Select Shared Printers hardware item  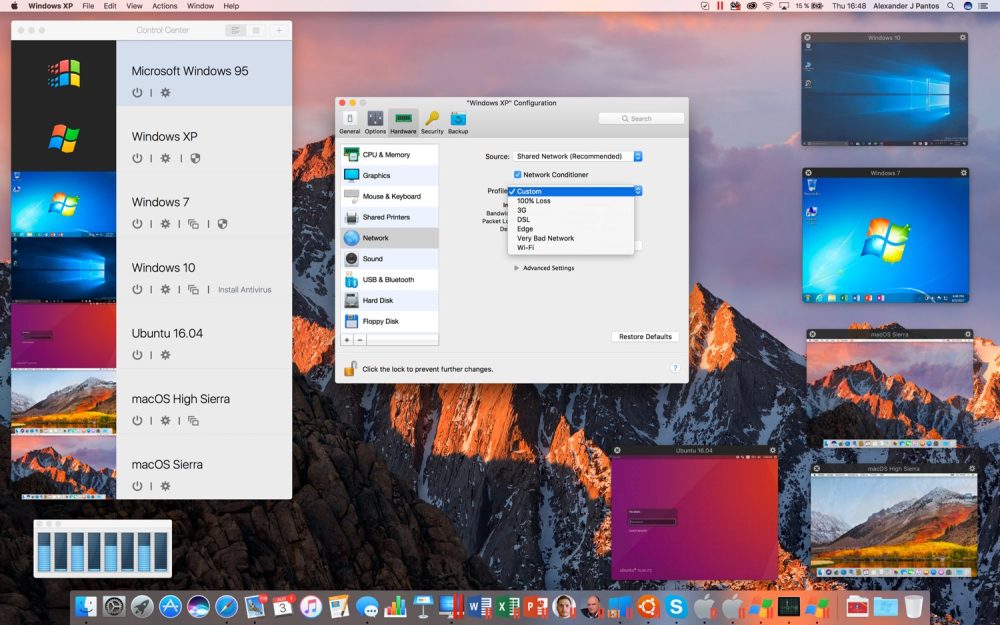[x=390, y=217]
